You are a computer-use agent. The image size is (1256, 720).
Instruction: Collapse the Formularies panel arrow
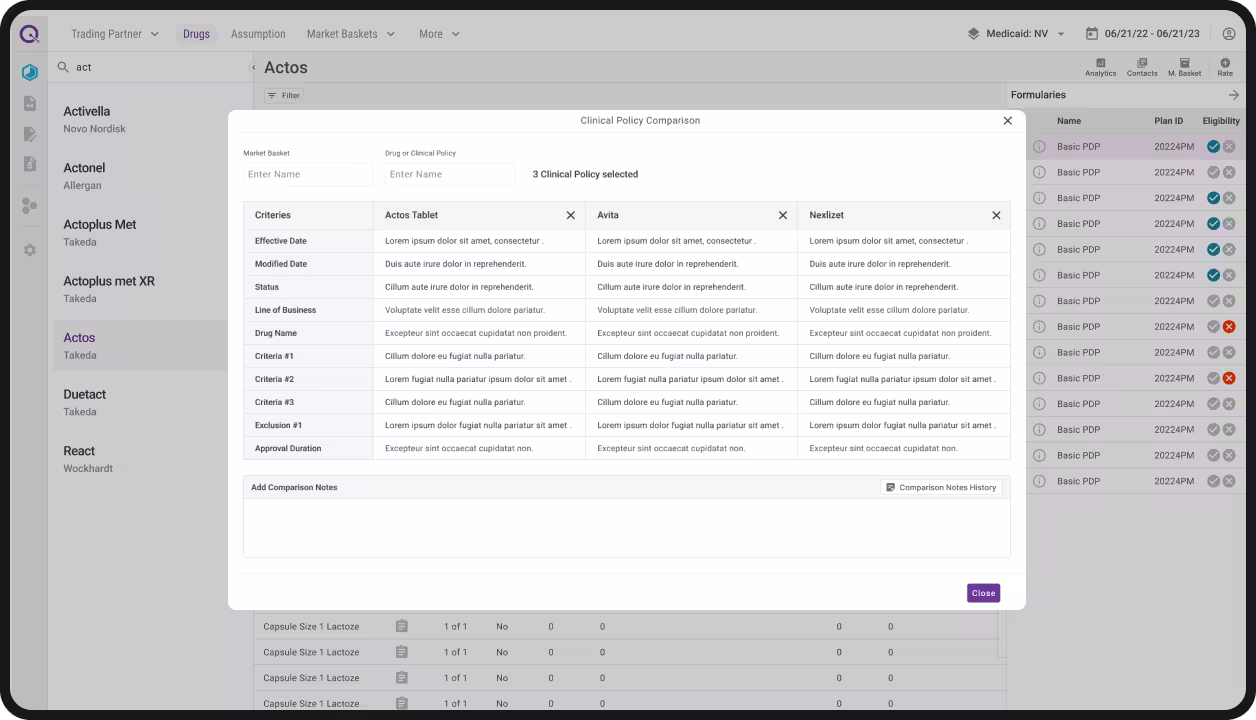point(1233,95)
